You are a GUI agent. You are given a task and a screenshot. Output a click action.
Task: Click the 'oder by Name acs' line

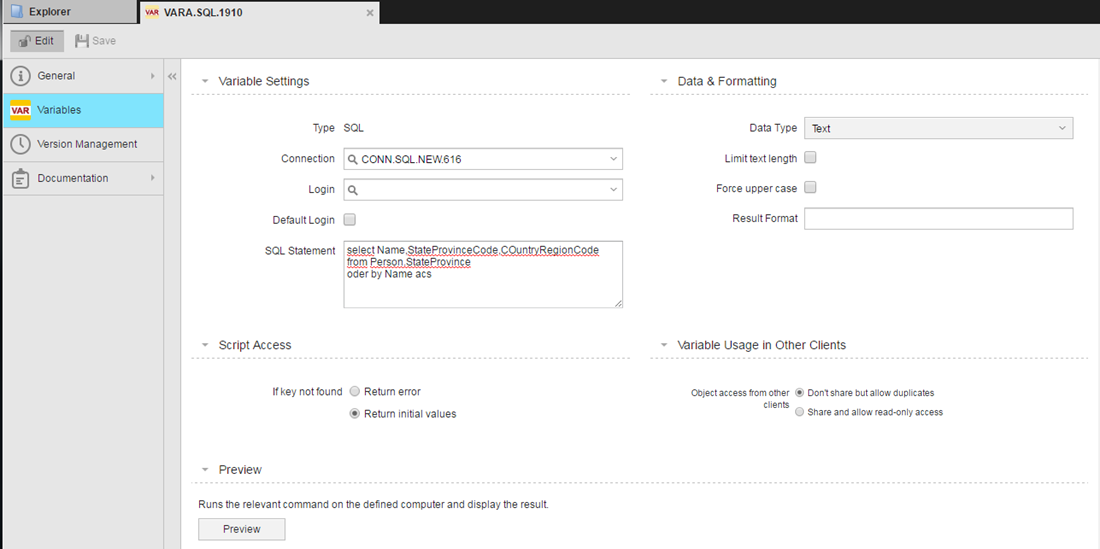389,274
